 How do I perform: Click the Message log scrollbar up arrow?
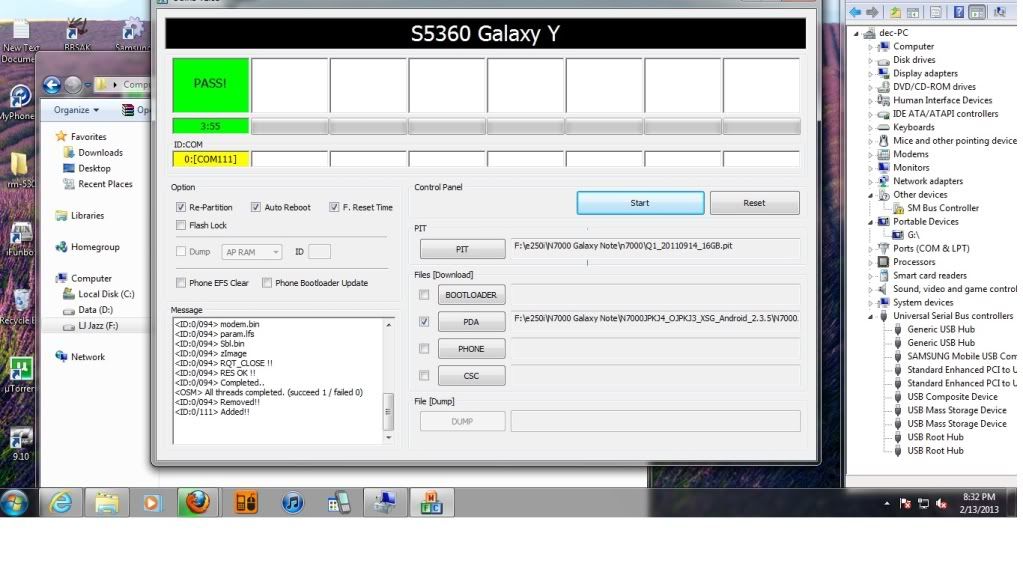tap(389, 324)
